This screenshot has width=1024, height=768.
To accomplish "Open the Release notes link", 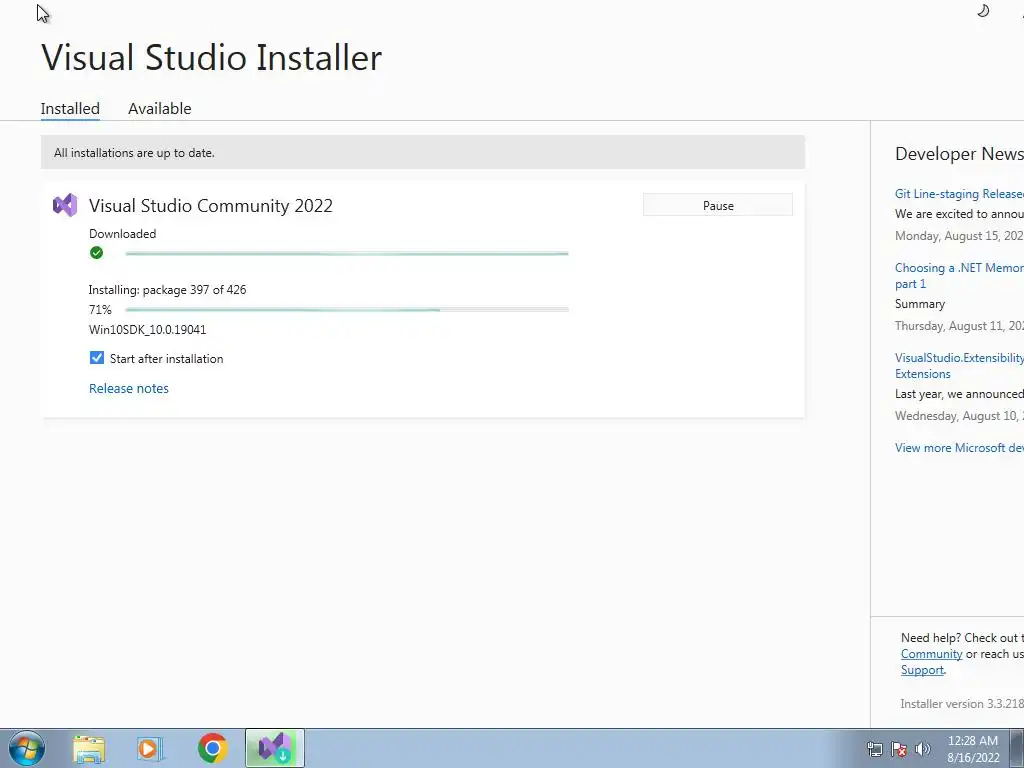I will pos(129,388).
